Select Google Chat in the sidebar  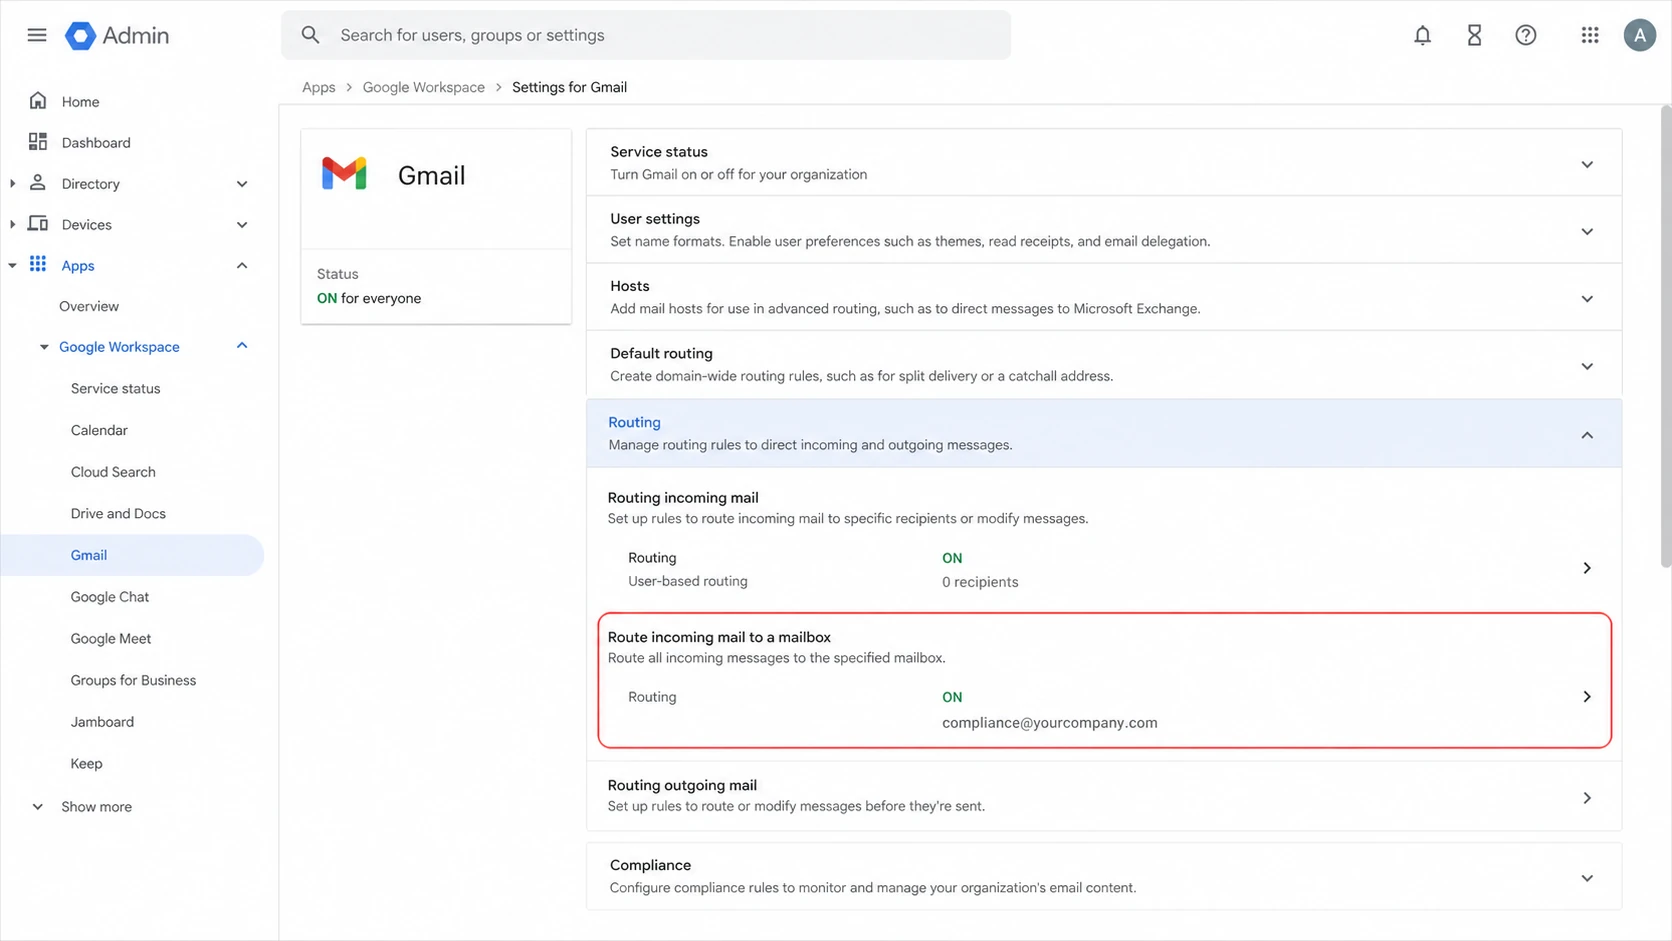110,597
